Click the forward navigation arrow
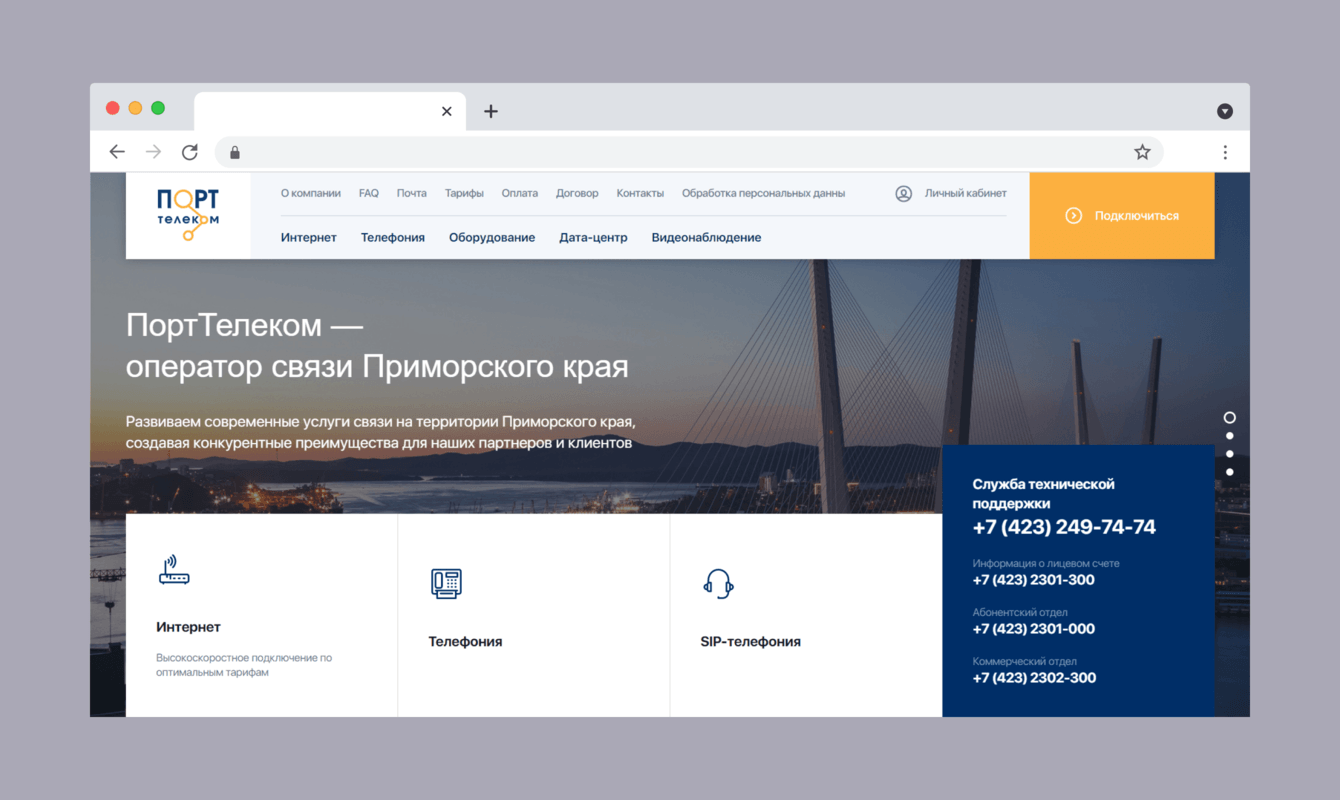Viewport: 1340px width, 800px height. 153,151
